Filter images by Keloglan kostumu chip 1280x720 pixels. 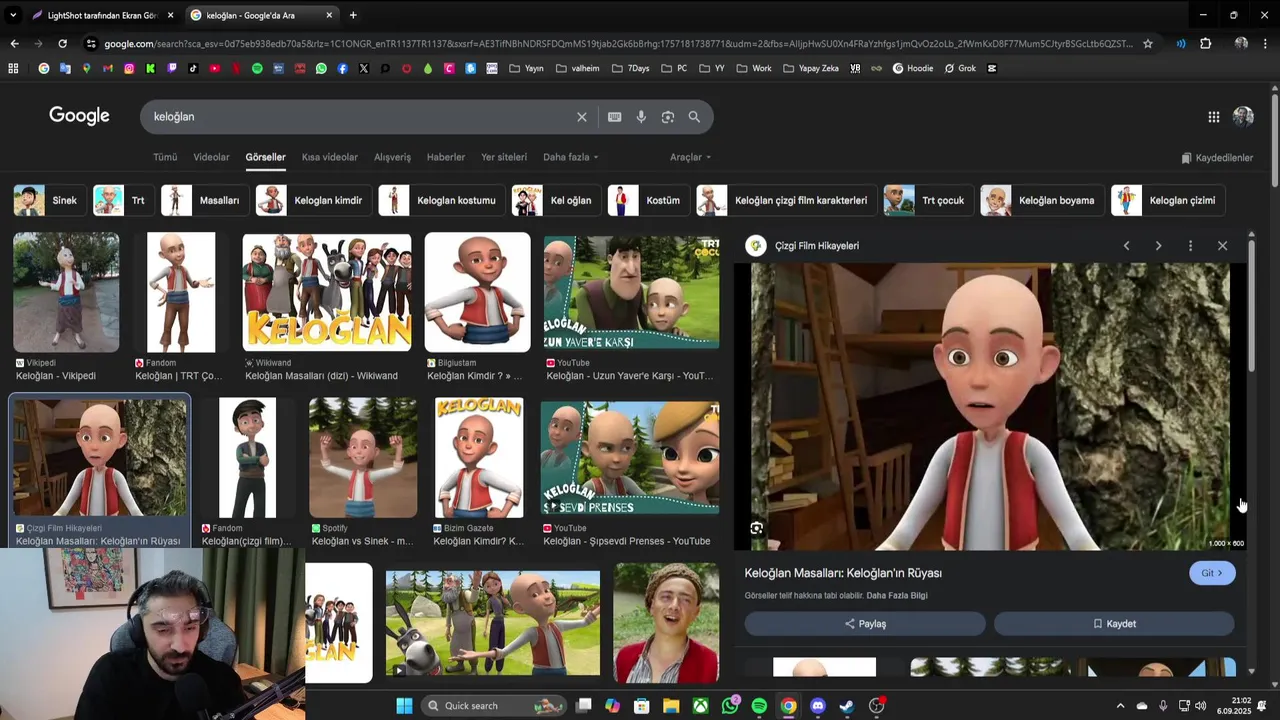click(x=440, y=200)
